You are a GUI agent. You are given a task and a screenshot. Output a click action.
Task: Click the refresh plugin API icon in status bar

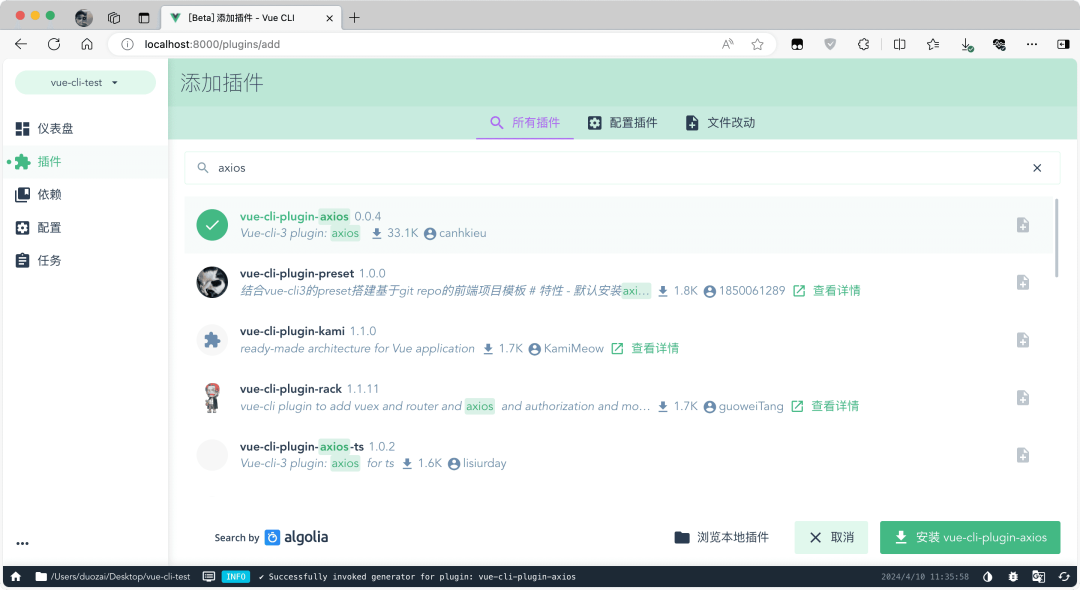pos(1064,577)
